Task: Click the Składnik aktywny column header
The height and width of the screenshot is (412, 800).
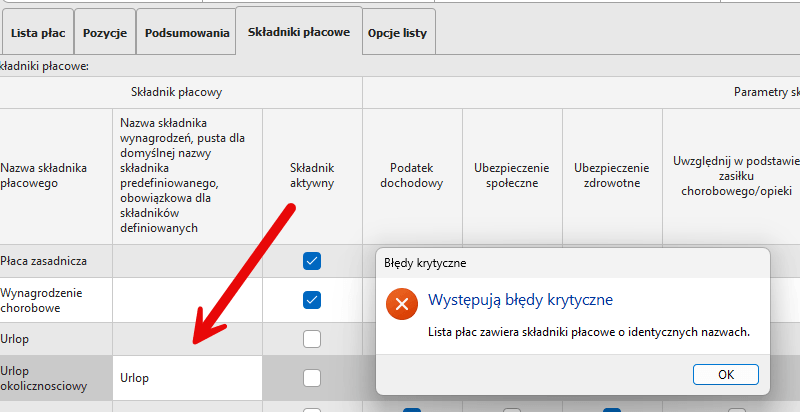Action: 312,176
